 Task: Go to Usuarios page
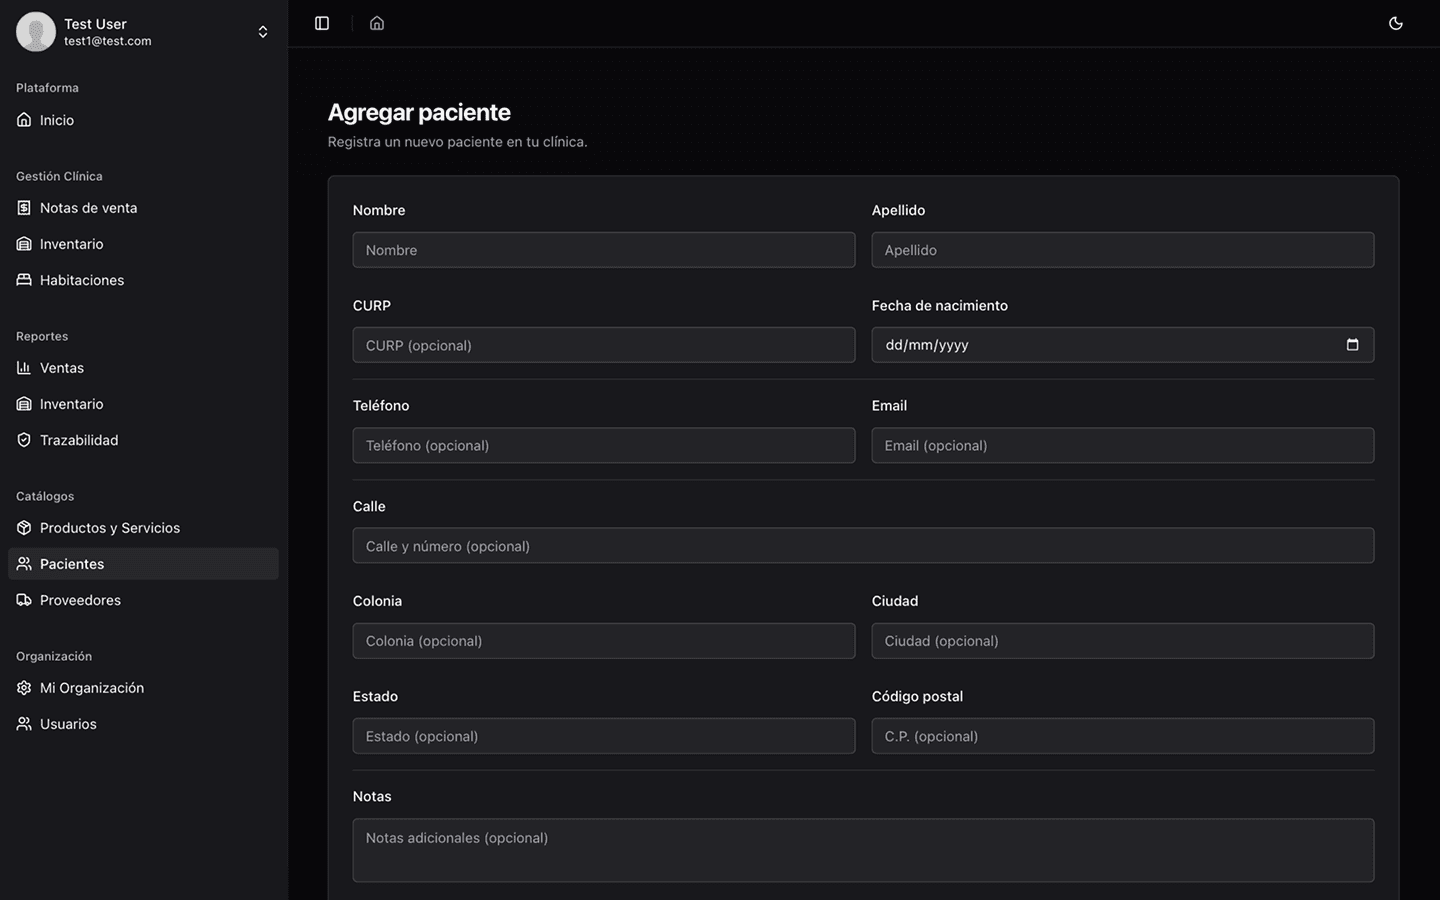tap(68, 724)
